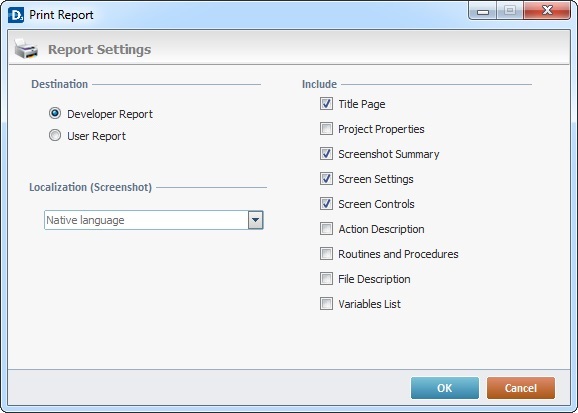The width and height of the screenshot is (578, 413).
Task: Close the Print Report dialog
Action: pyautogui.click(x=547, y=11)
